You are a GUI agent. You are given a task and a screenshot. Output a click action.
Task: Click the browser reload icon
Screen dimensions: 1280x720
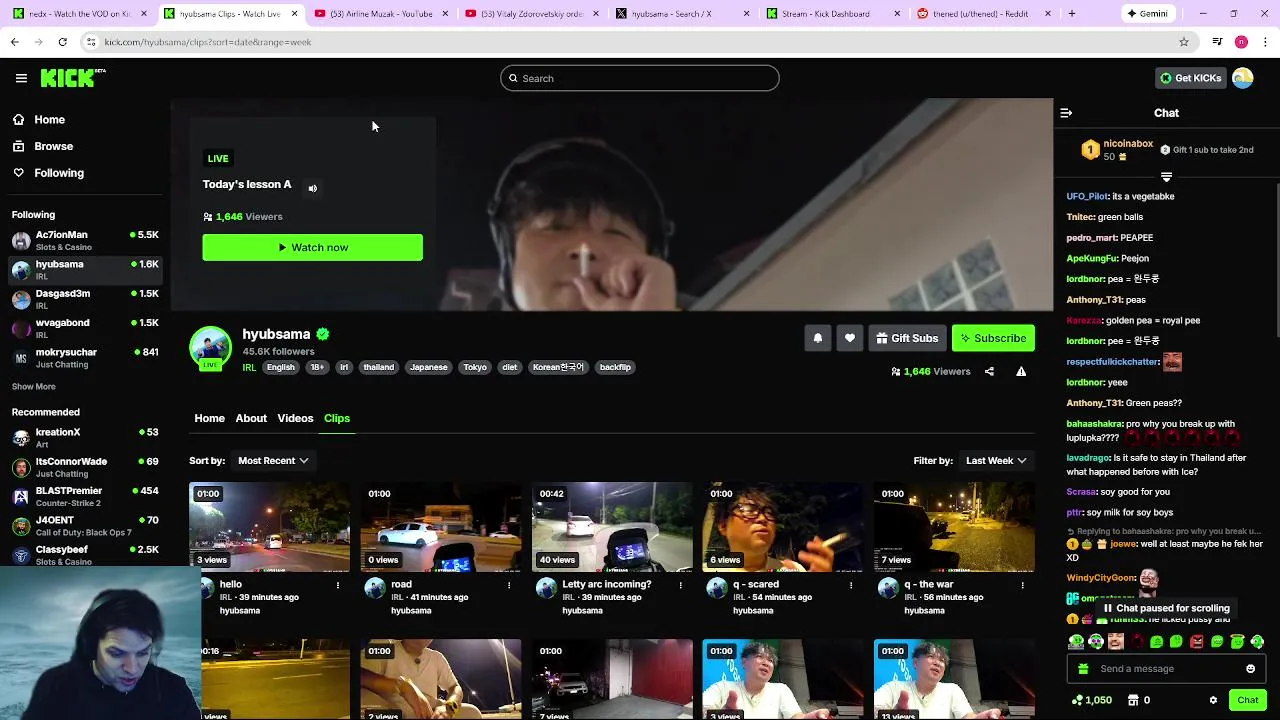tap(62, 42)
